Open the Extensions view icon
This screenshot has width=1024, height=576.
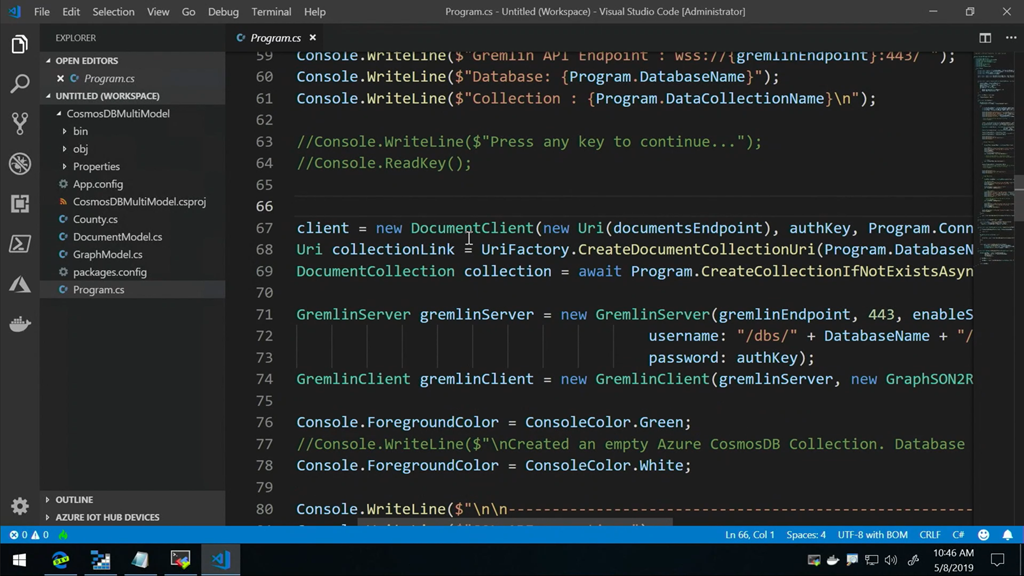(19, 204)
